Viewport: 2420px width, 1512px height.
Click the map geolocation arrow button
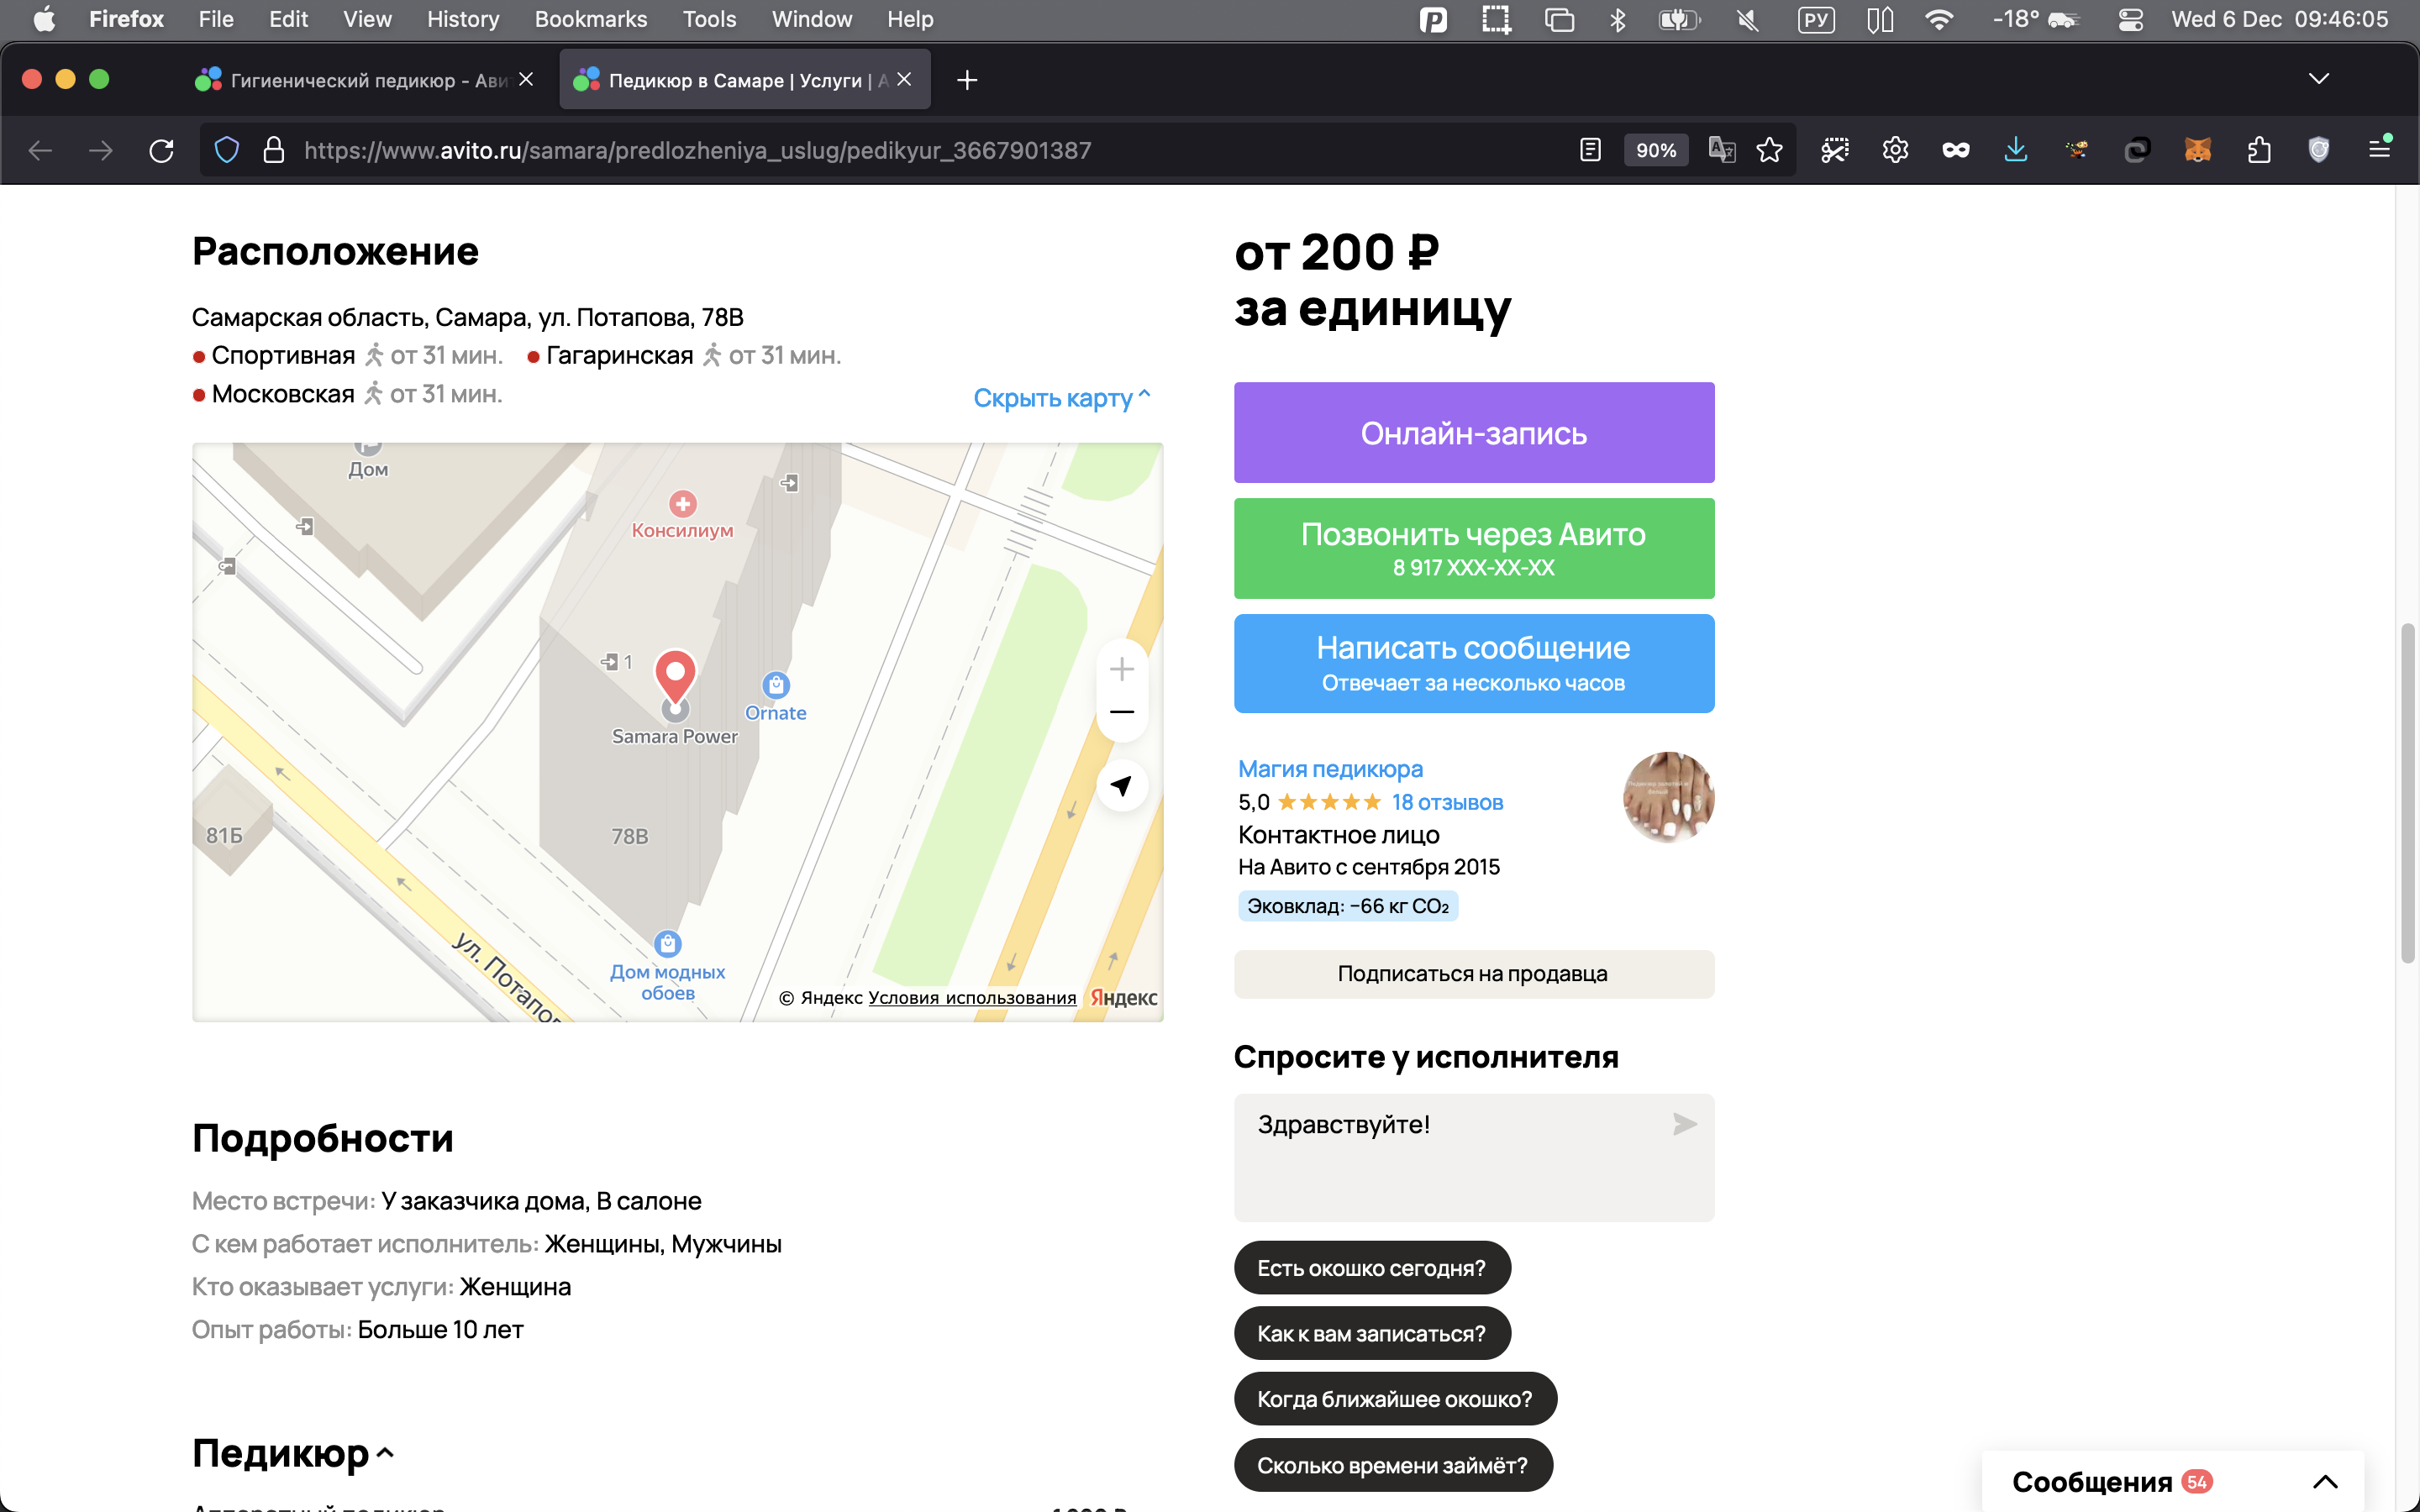tap(1122, 786)
